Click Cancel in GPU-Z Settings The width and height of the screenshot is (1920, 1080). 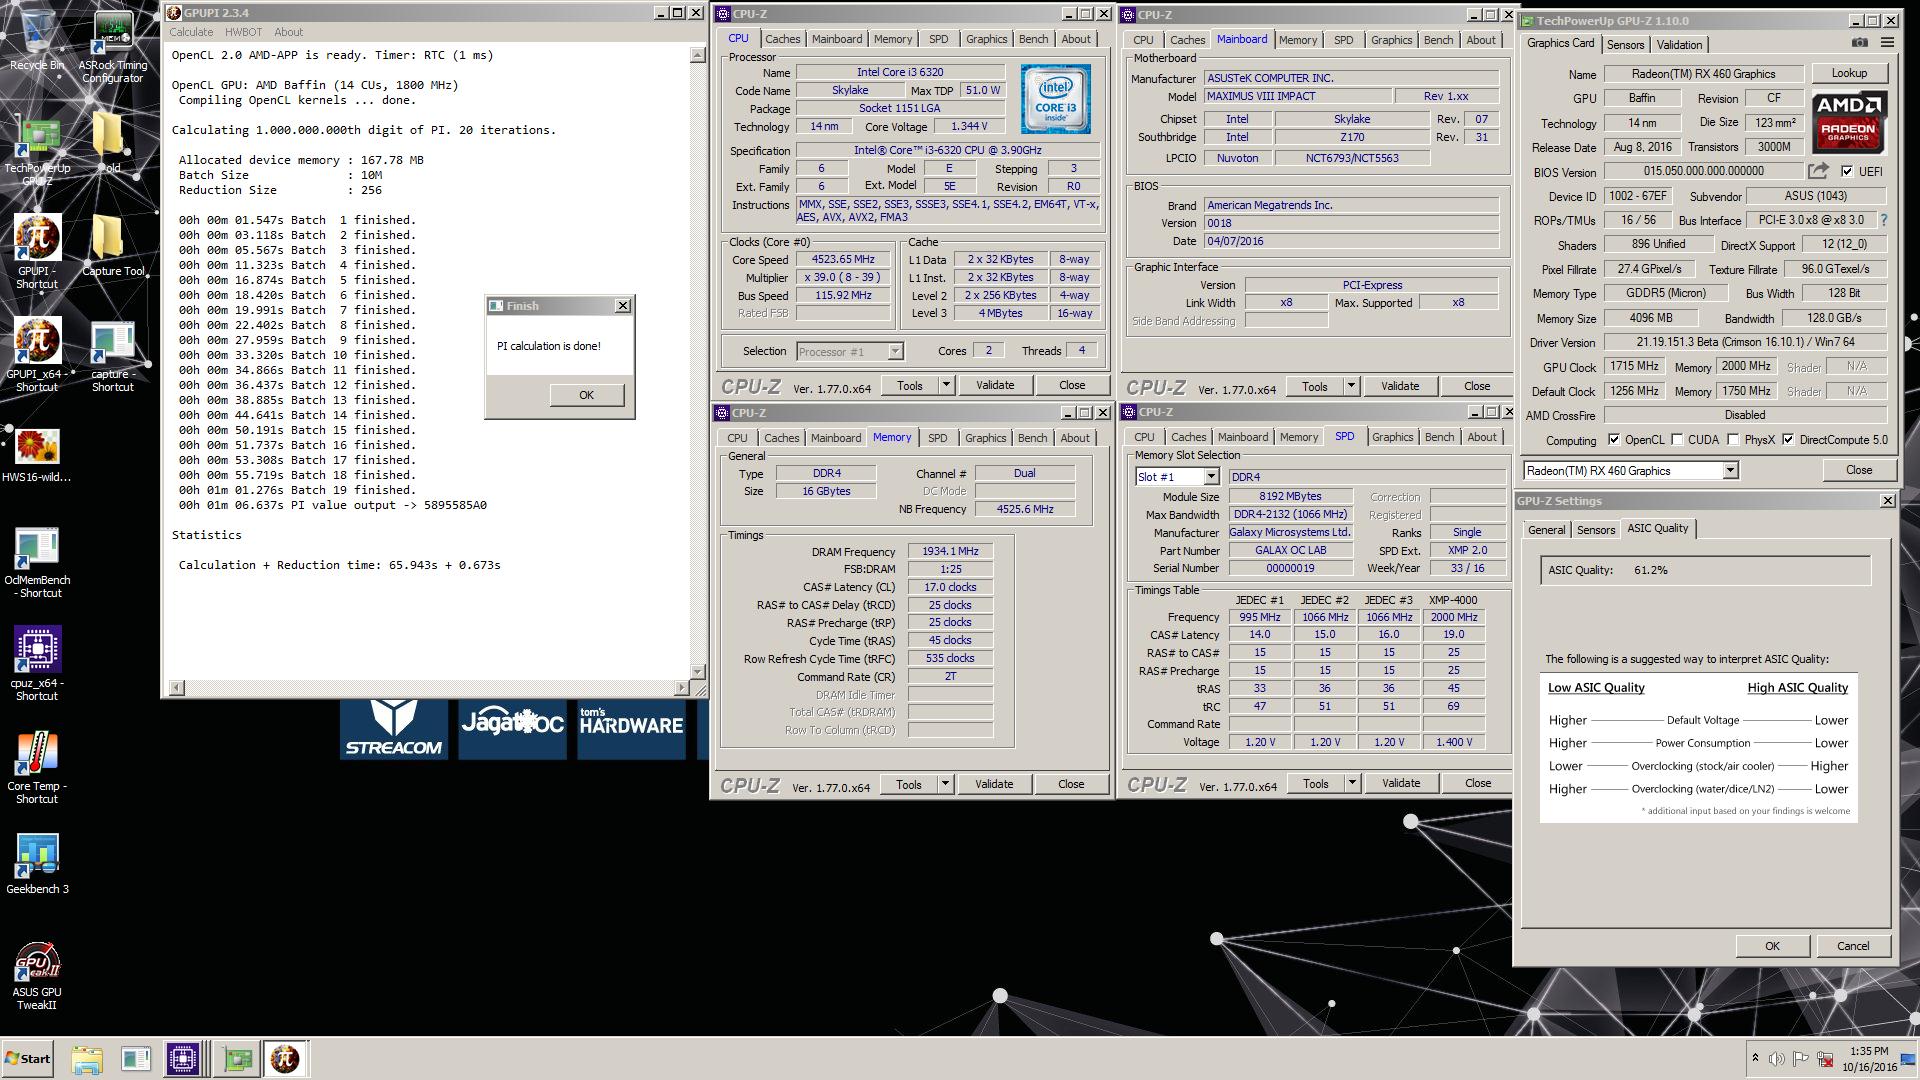pyautogui.click(x=1852, y=946)
